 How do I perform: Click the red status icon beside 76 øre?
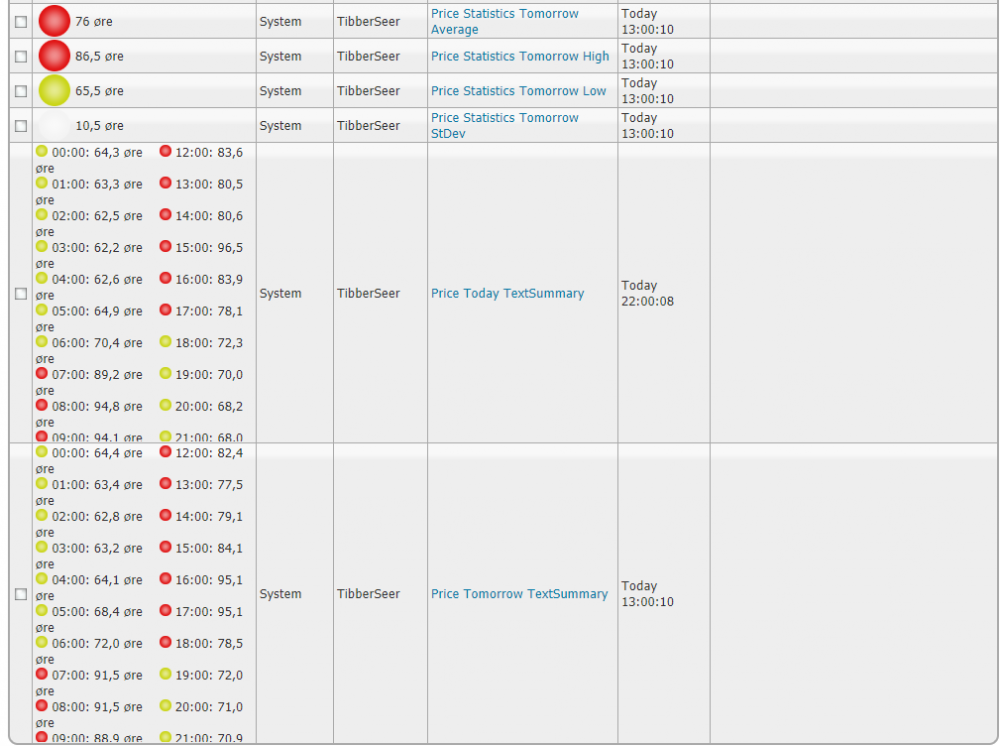[x=54, y=21]
